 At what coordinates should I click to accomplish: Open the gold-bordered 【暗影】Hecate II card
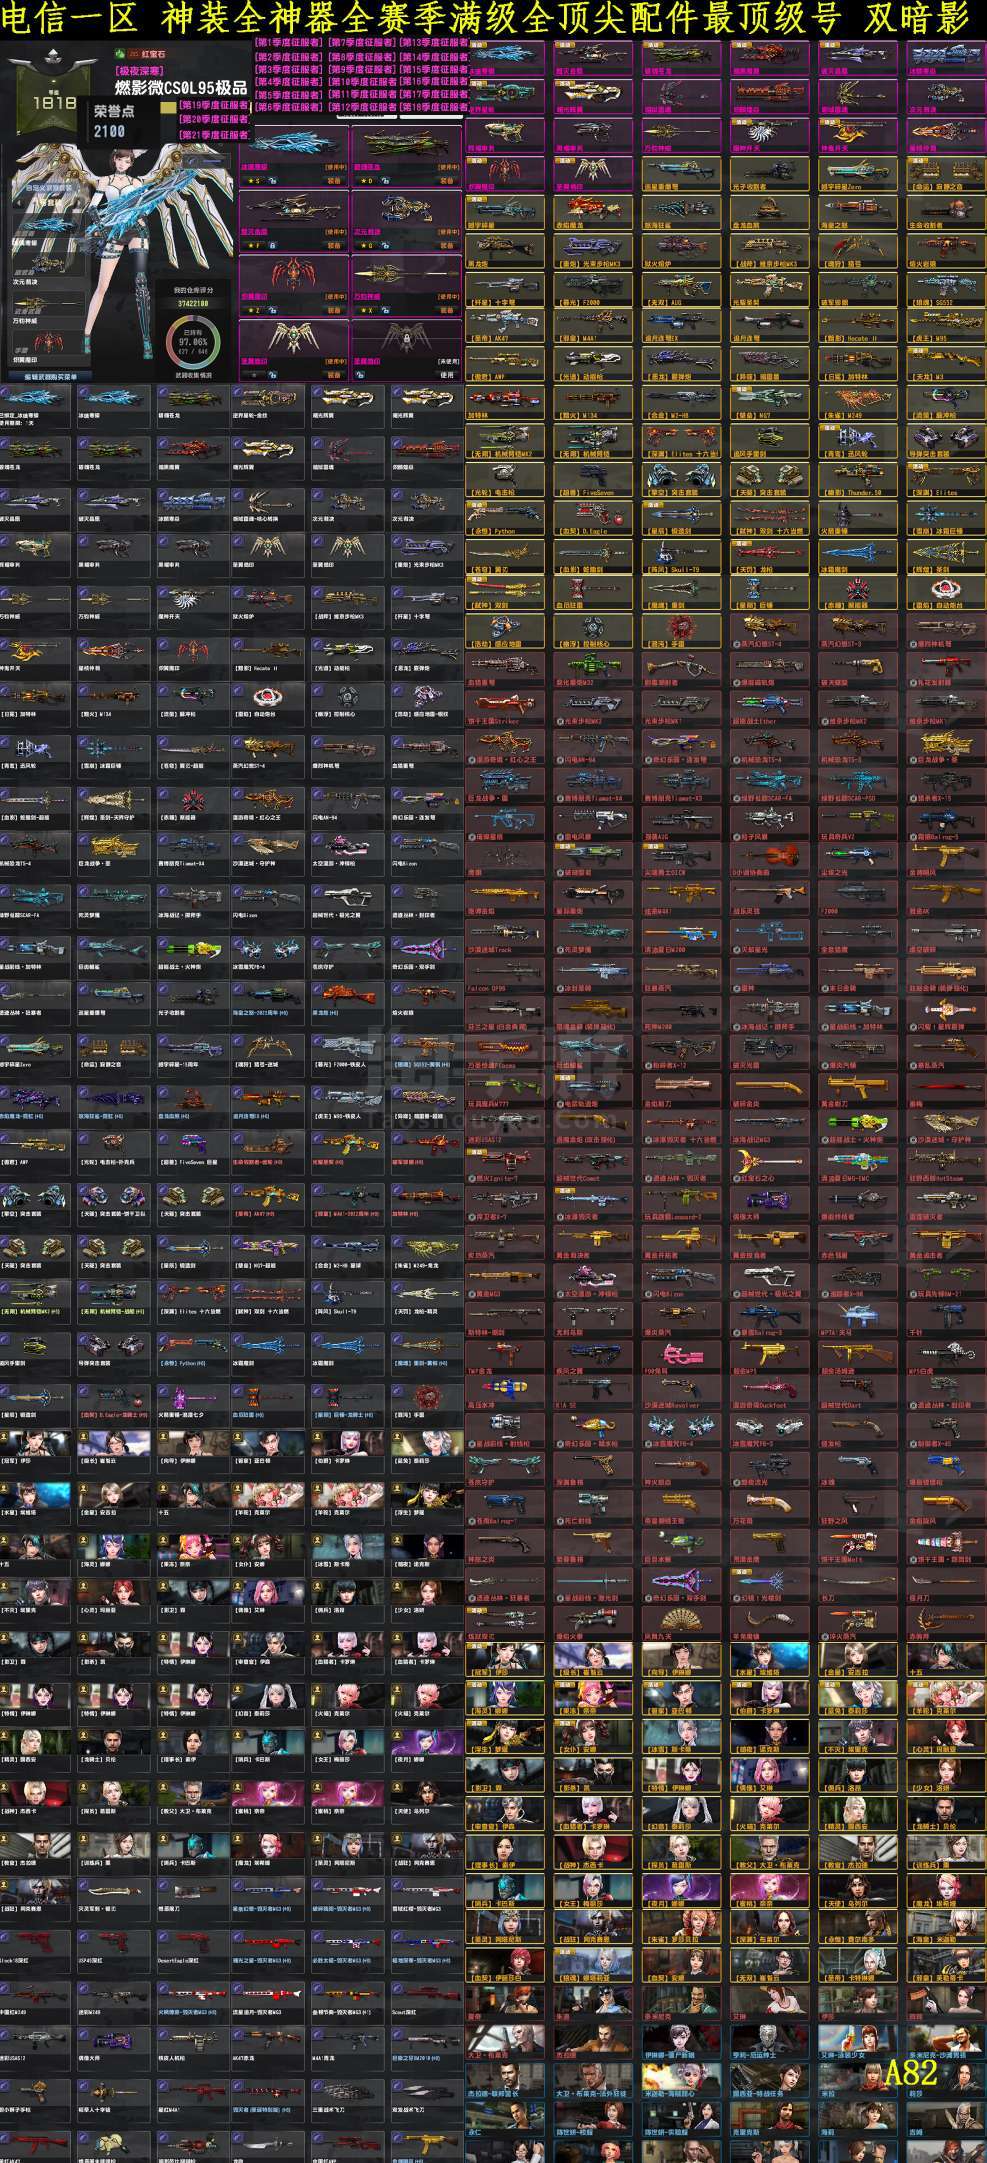858,328
